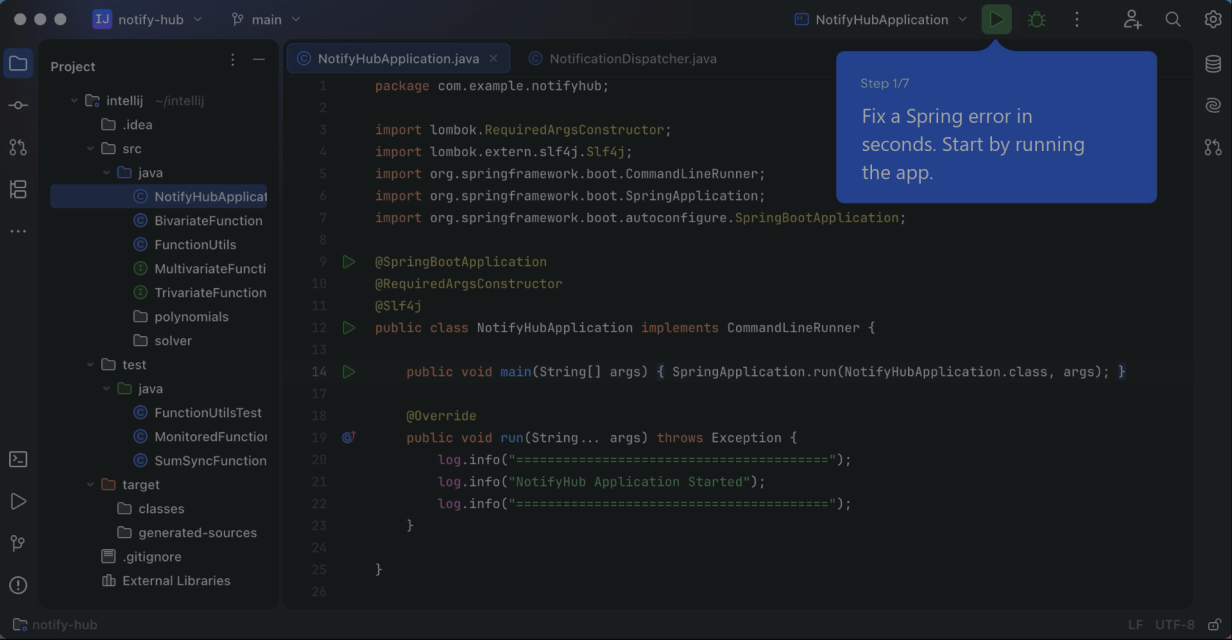The height and width of the screenshot is (640, 1232).
Task: Collapse the java folder under src
Action: [x=106, y=173]
